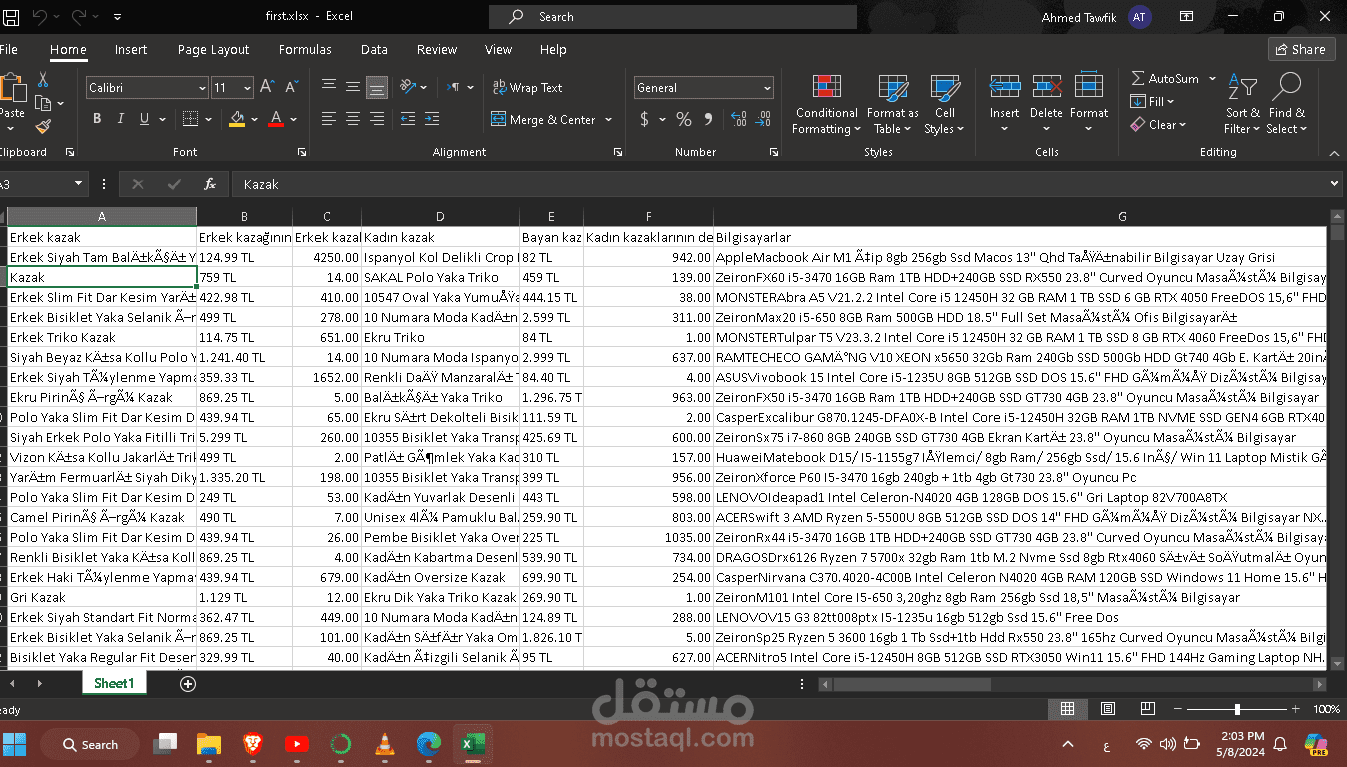Click the Save icon in title bar
The image size is (1347, 767).
tap(11, 17)
